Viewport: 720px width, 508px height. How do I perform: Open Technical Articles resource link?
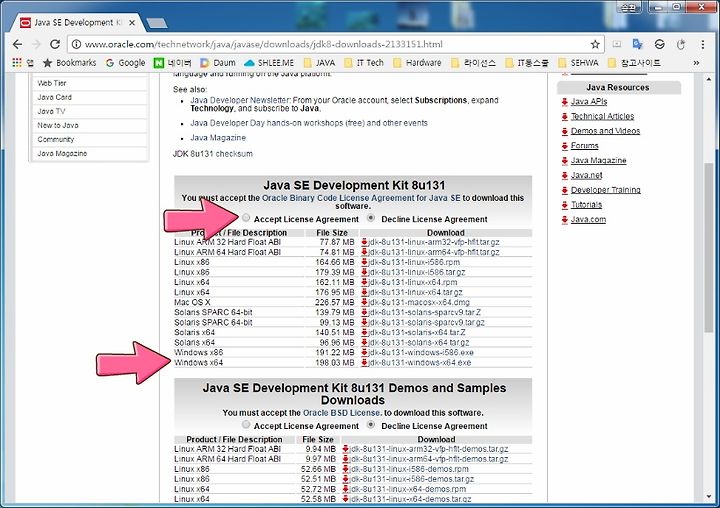pos(602,116)
